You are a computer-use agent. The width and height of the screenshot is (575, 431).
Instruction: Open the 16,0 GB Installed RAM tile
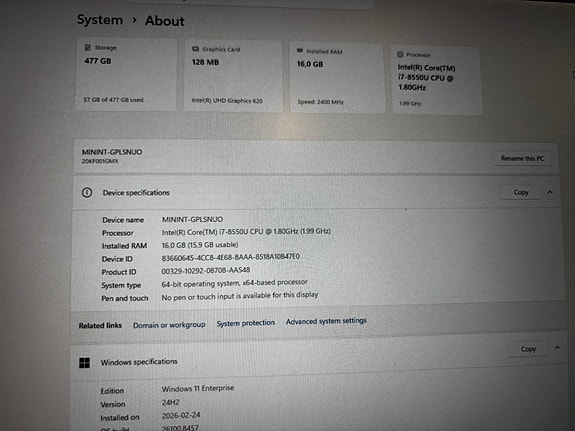pyautogui.click(x=337, y=78)
